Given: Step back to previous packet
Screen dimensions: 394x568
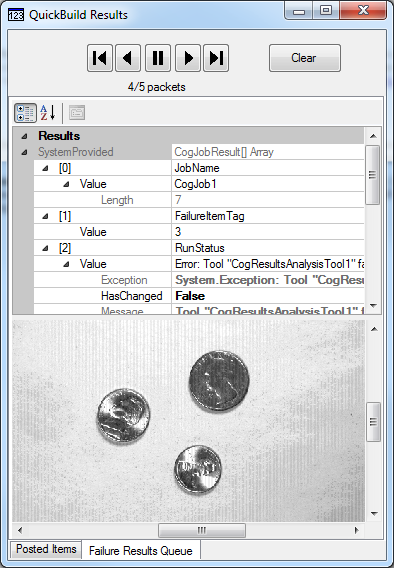Looking at the screenshot, I should tap(128, 58).
